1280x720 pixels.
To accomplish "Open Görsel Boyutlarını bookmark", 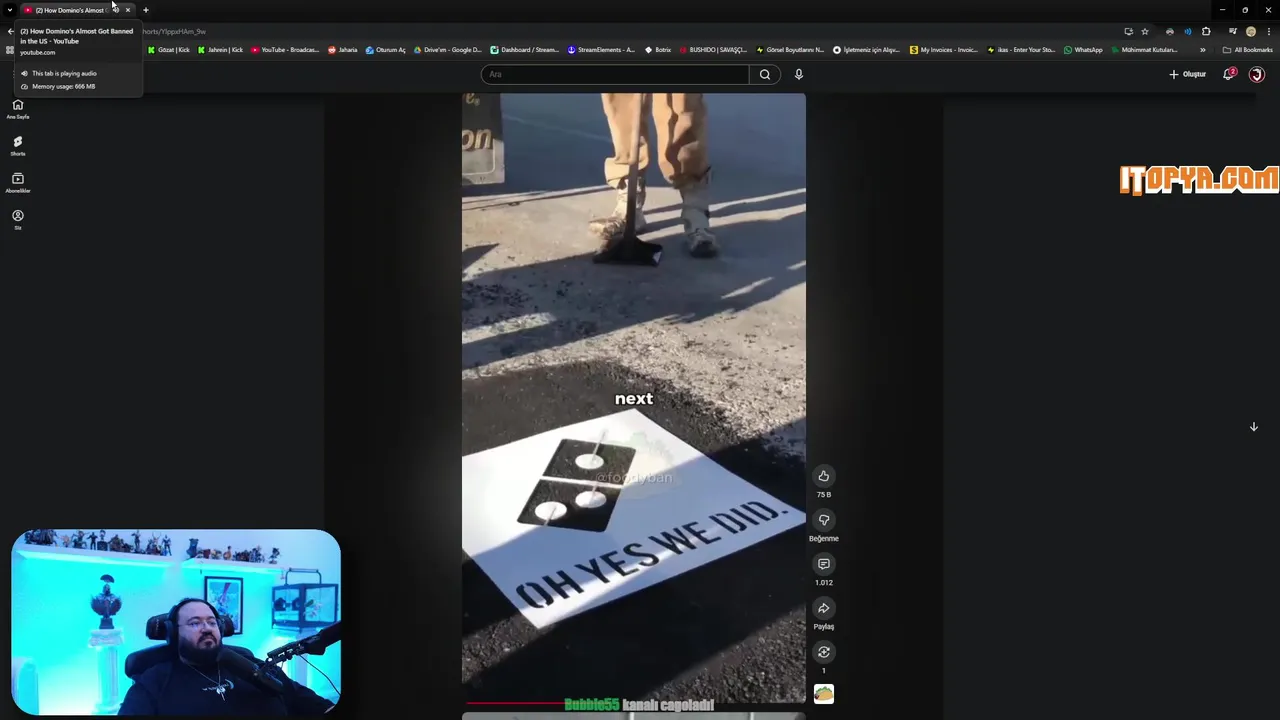I will [790, 50].
